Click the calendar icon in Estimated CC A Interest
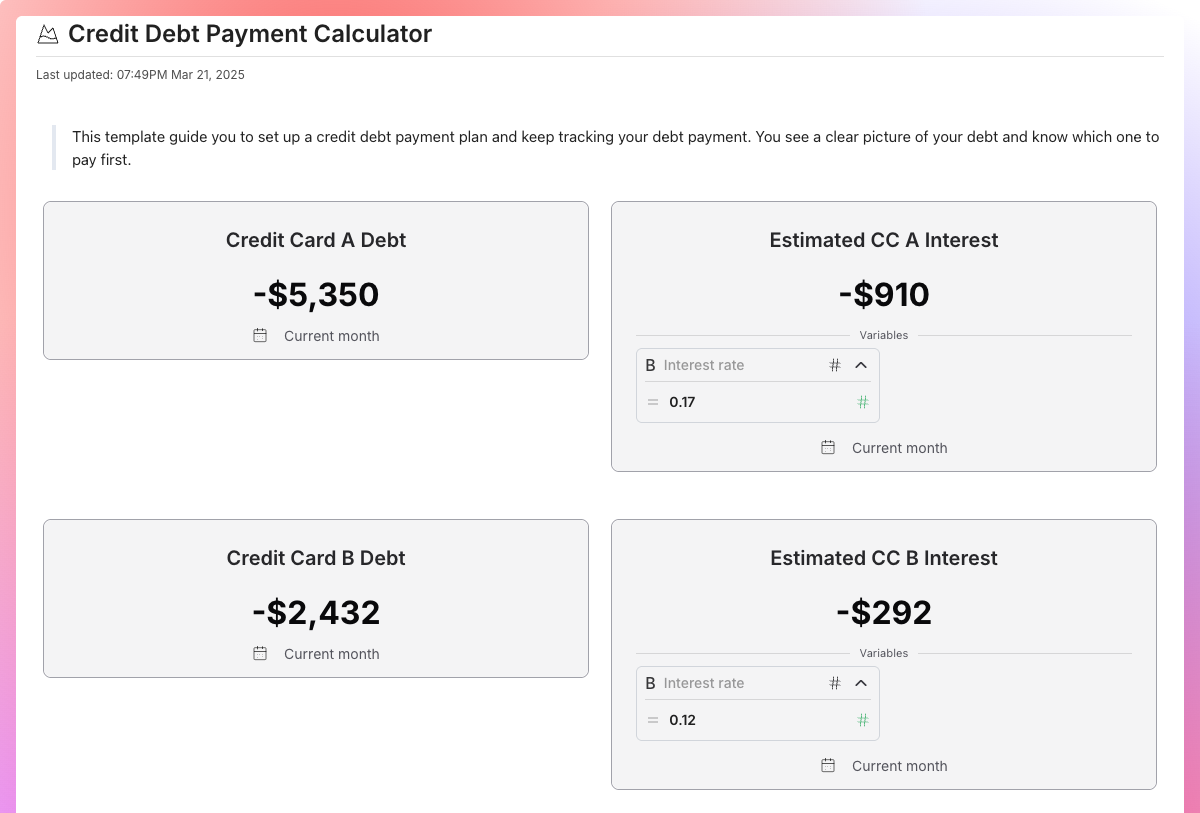The height and width of the screenshot is (813, 1200). (x=828, y=448)
